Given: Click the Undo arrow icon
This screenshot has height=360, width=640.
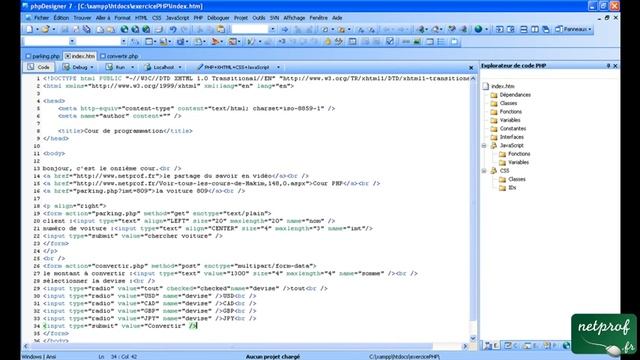Looking at the screenshot, I should tap(173, 29).
